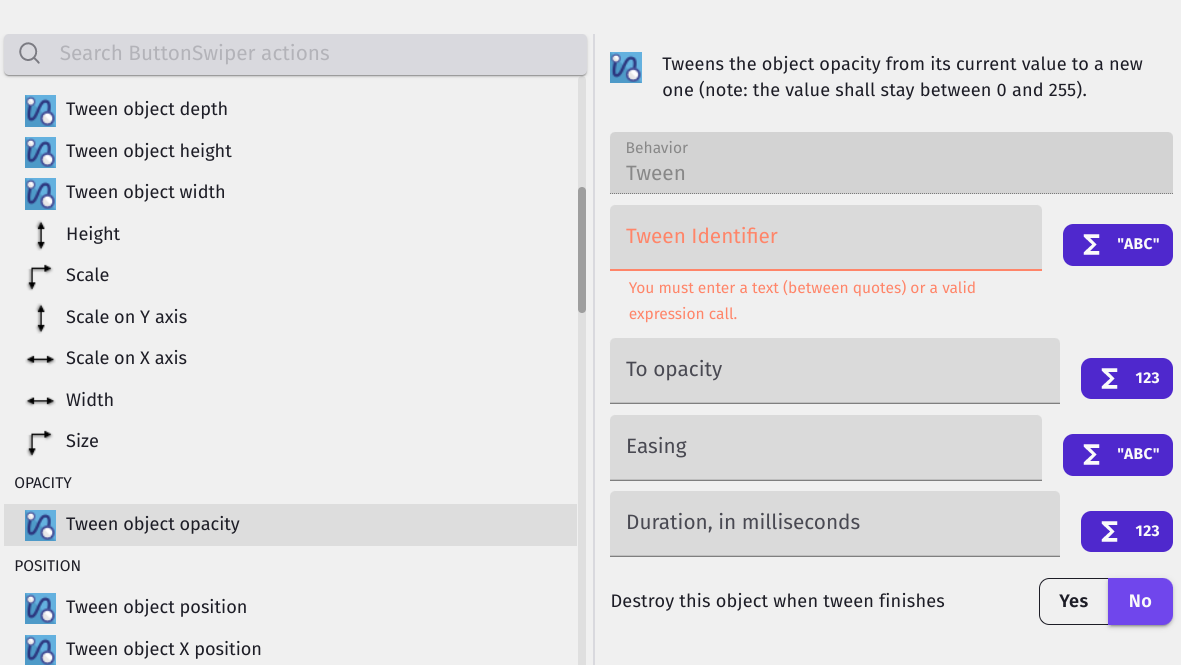Click the Tween object height icon
Image resolution: width=1181 pixels, height=665 pixels.
40,152
